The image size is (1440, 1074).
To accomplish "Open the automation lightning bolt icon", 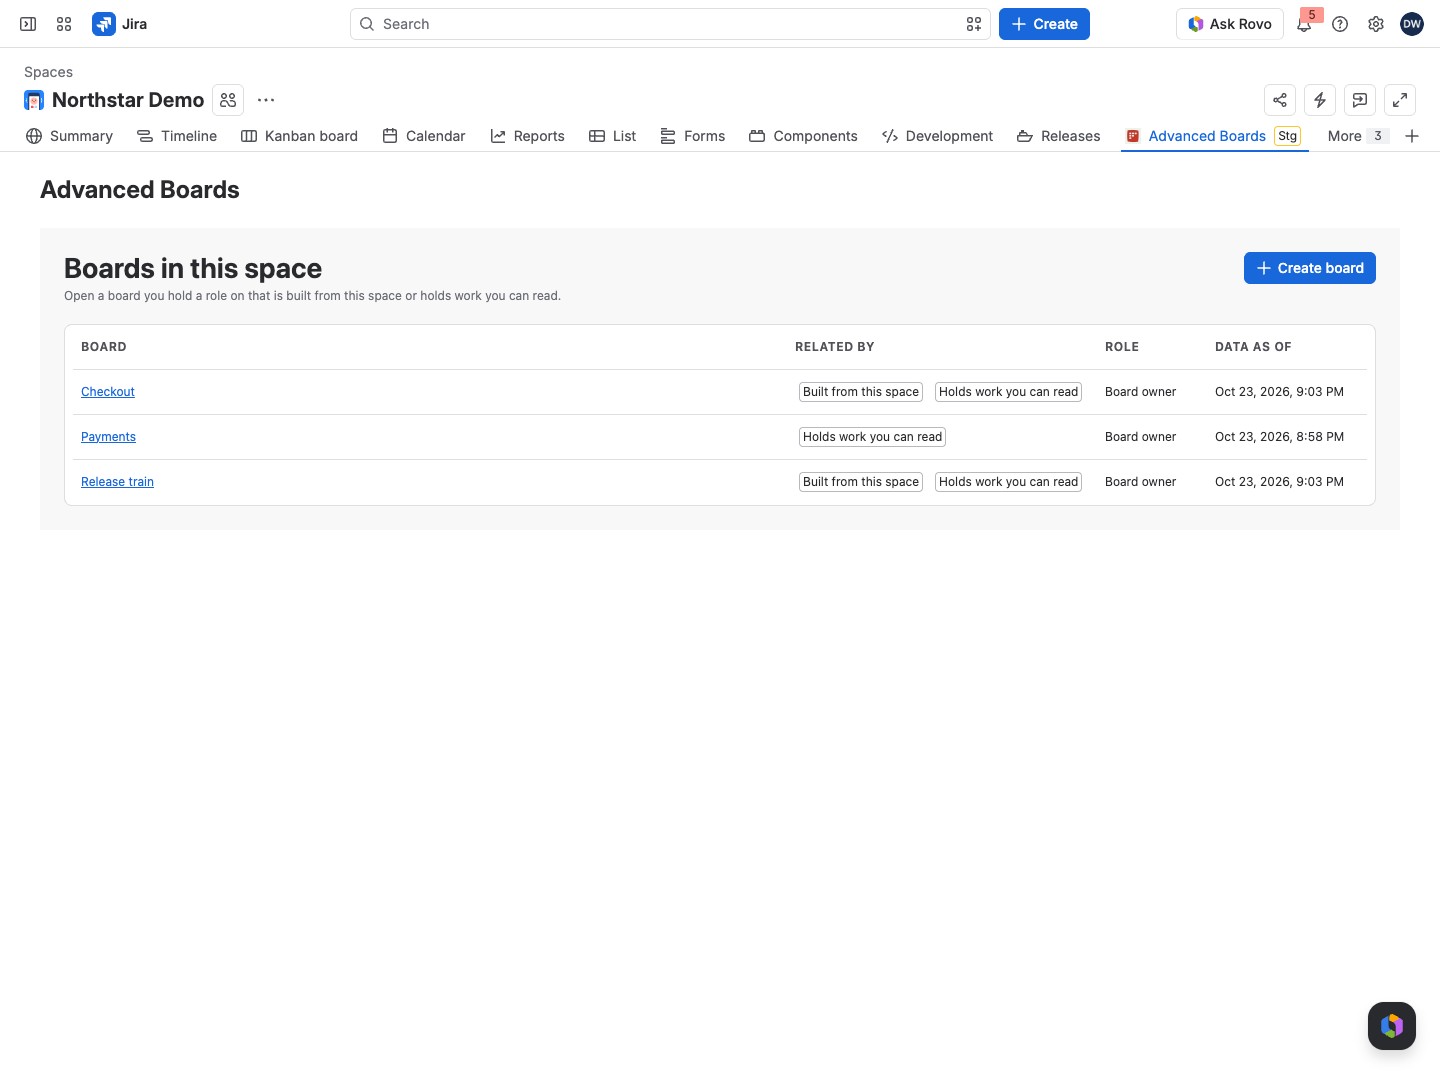I will tap(1320, 100).
